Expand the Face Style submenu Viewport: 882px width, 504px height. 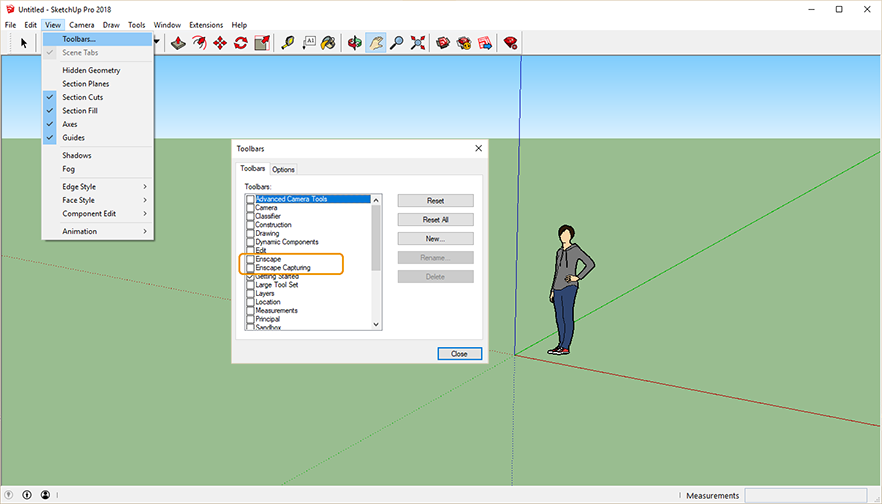pos(98,200)
